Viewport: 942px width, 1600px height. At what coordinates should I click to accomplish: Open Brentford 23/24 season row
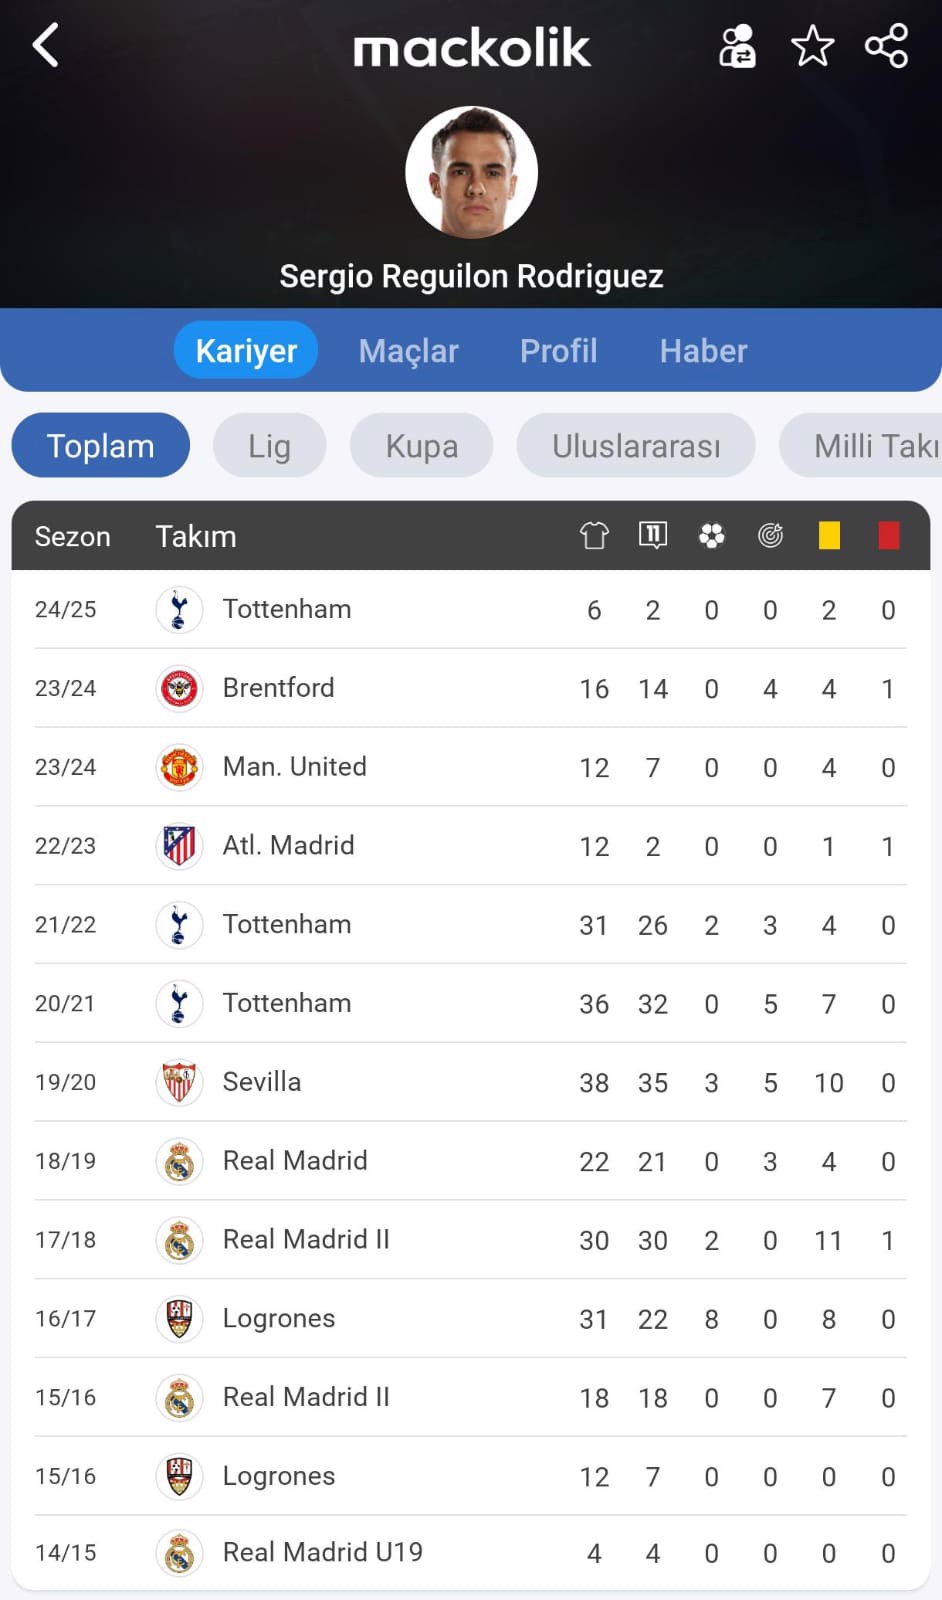click(470, 688)
